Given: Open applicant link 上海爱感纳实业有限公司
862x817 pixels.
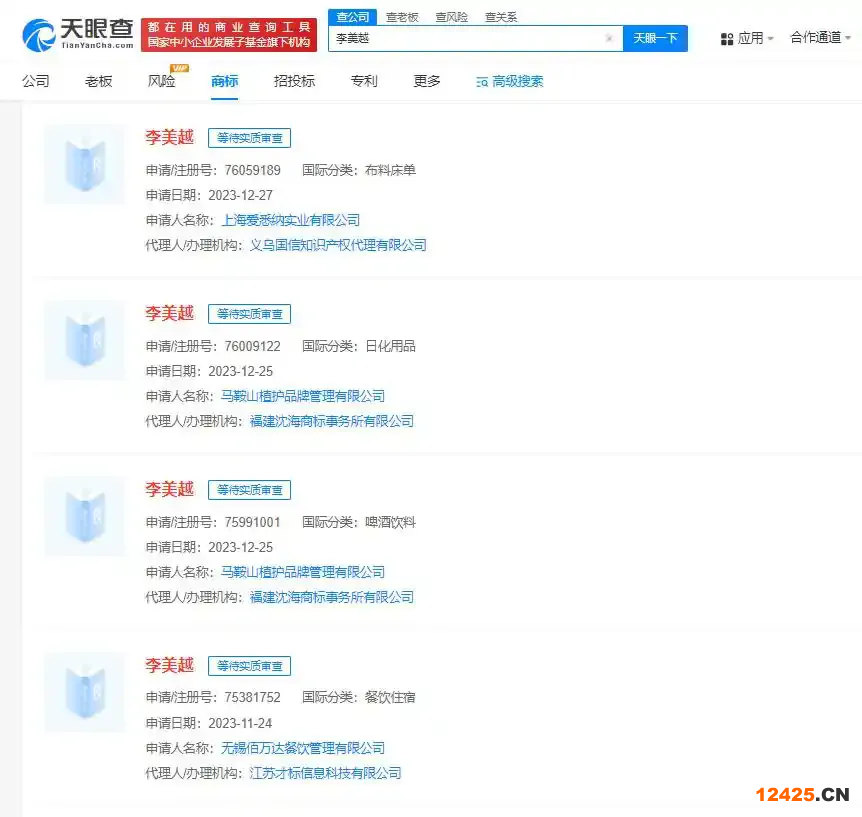Looking at the screenshot, I should (290, 220).
